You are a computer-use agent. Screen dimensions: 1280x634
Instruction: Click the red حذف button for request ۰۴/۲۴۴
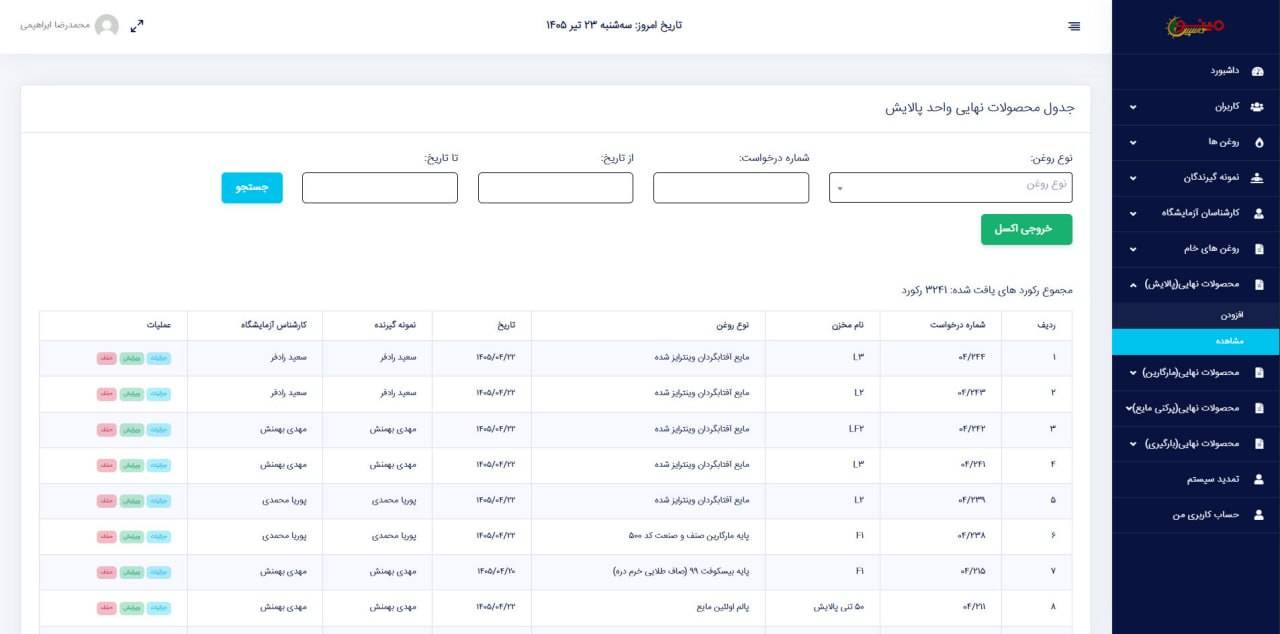pyautogui.click(x=107, y=358)
